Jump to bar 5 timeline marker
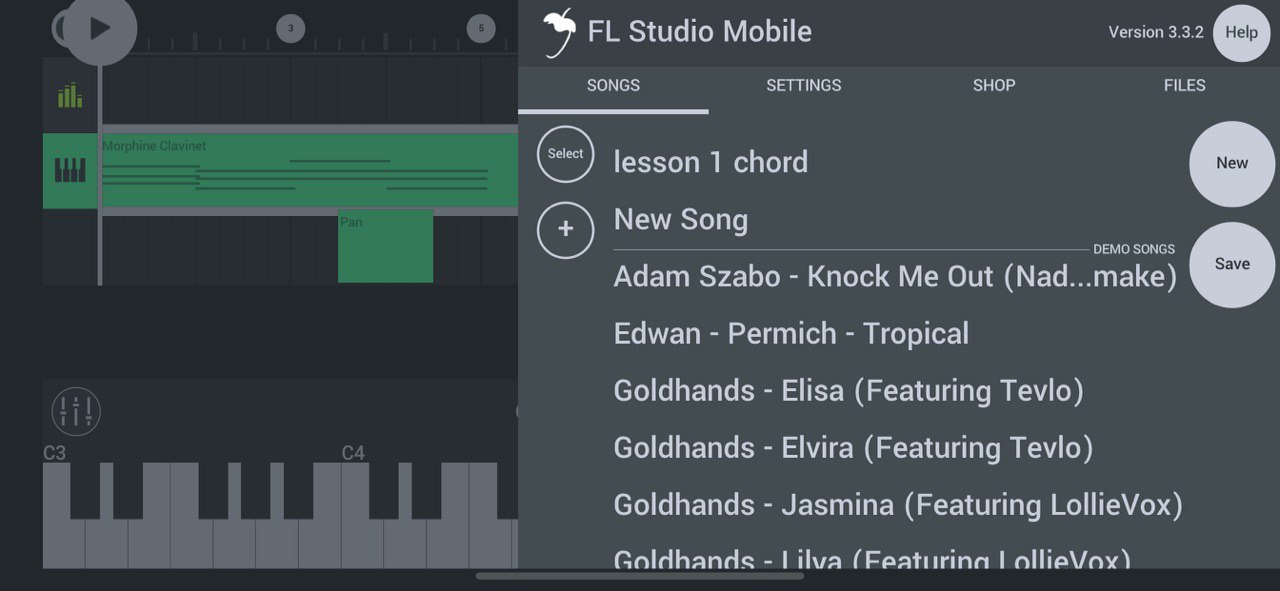The height and width of the screenshot is (591, 1280). pos(481,28)
